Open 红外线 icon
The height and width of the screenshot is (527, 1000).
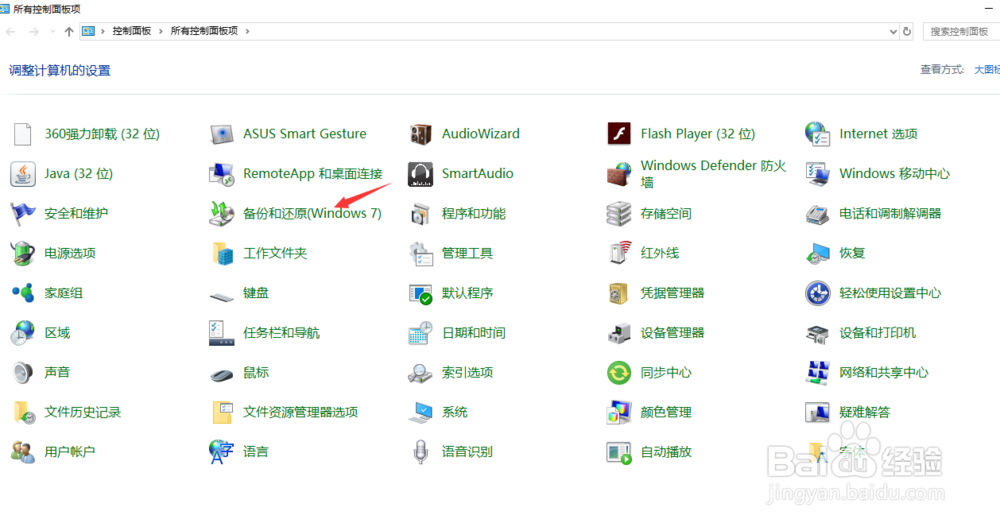619,253
